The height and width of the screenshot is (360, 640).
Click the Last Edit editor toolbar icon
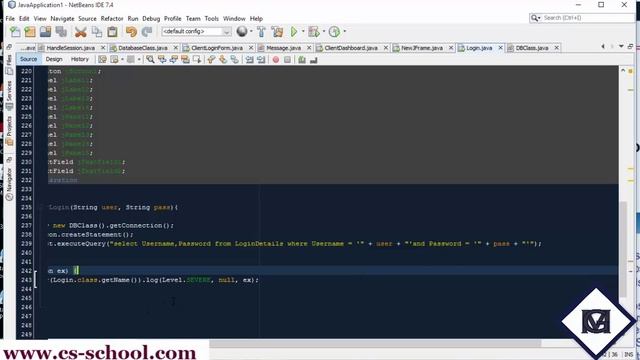[102, 60]
